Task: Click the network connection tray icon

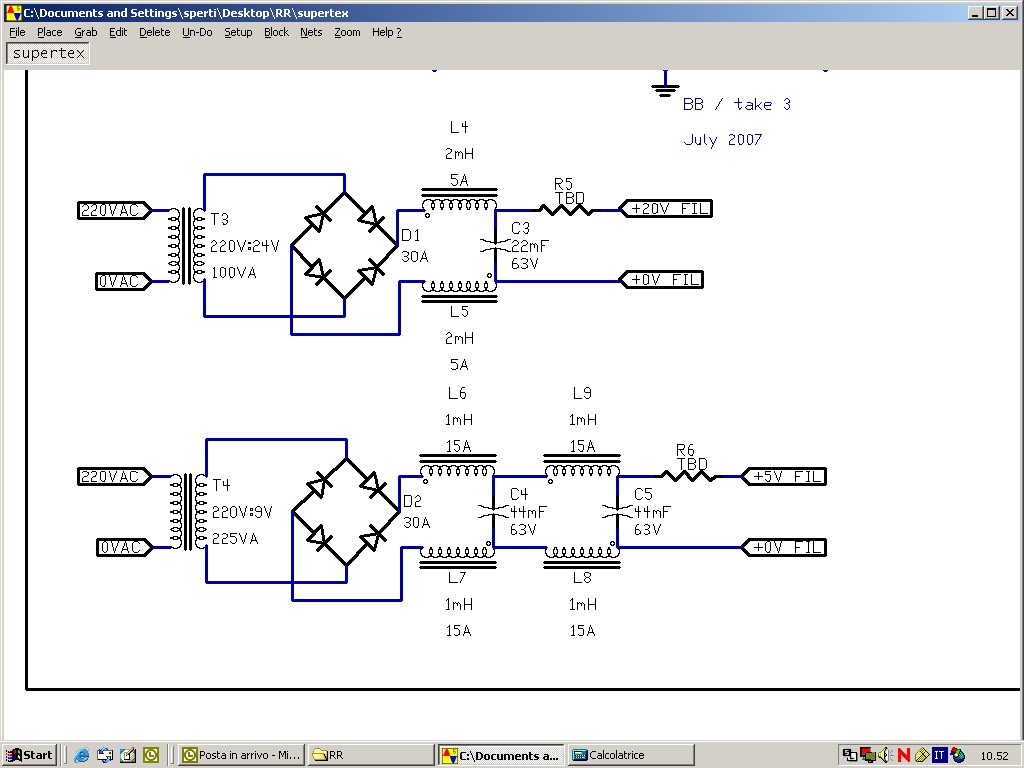Action: [x=850, y=755]
